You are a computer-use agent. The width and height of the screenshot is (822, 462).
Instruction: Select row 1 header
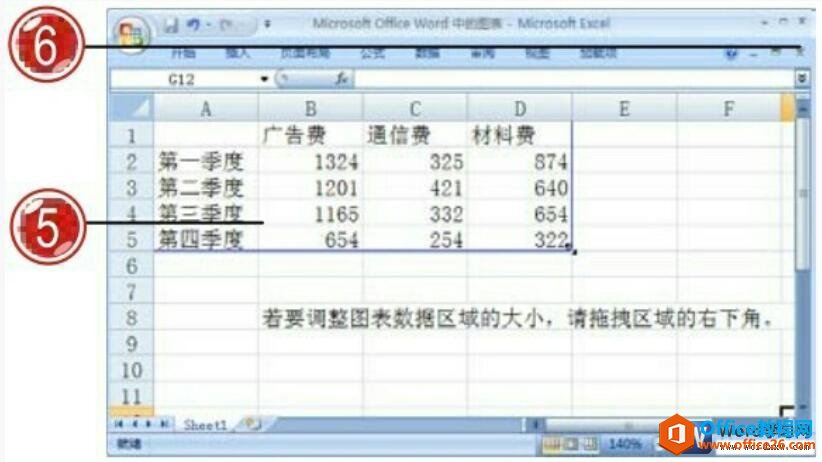tap(131, 135)
